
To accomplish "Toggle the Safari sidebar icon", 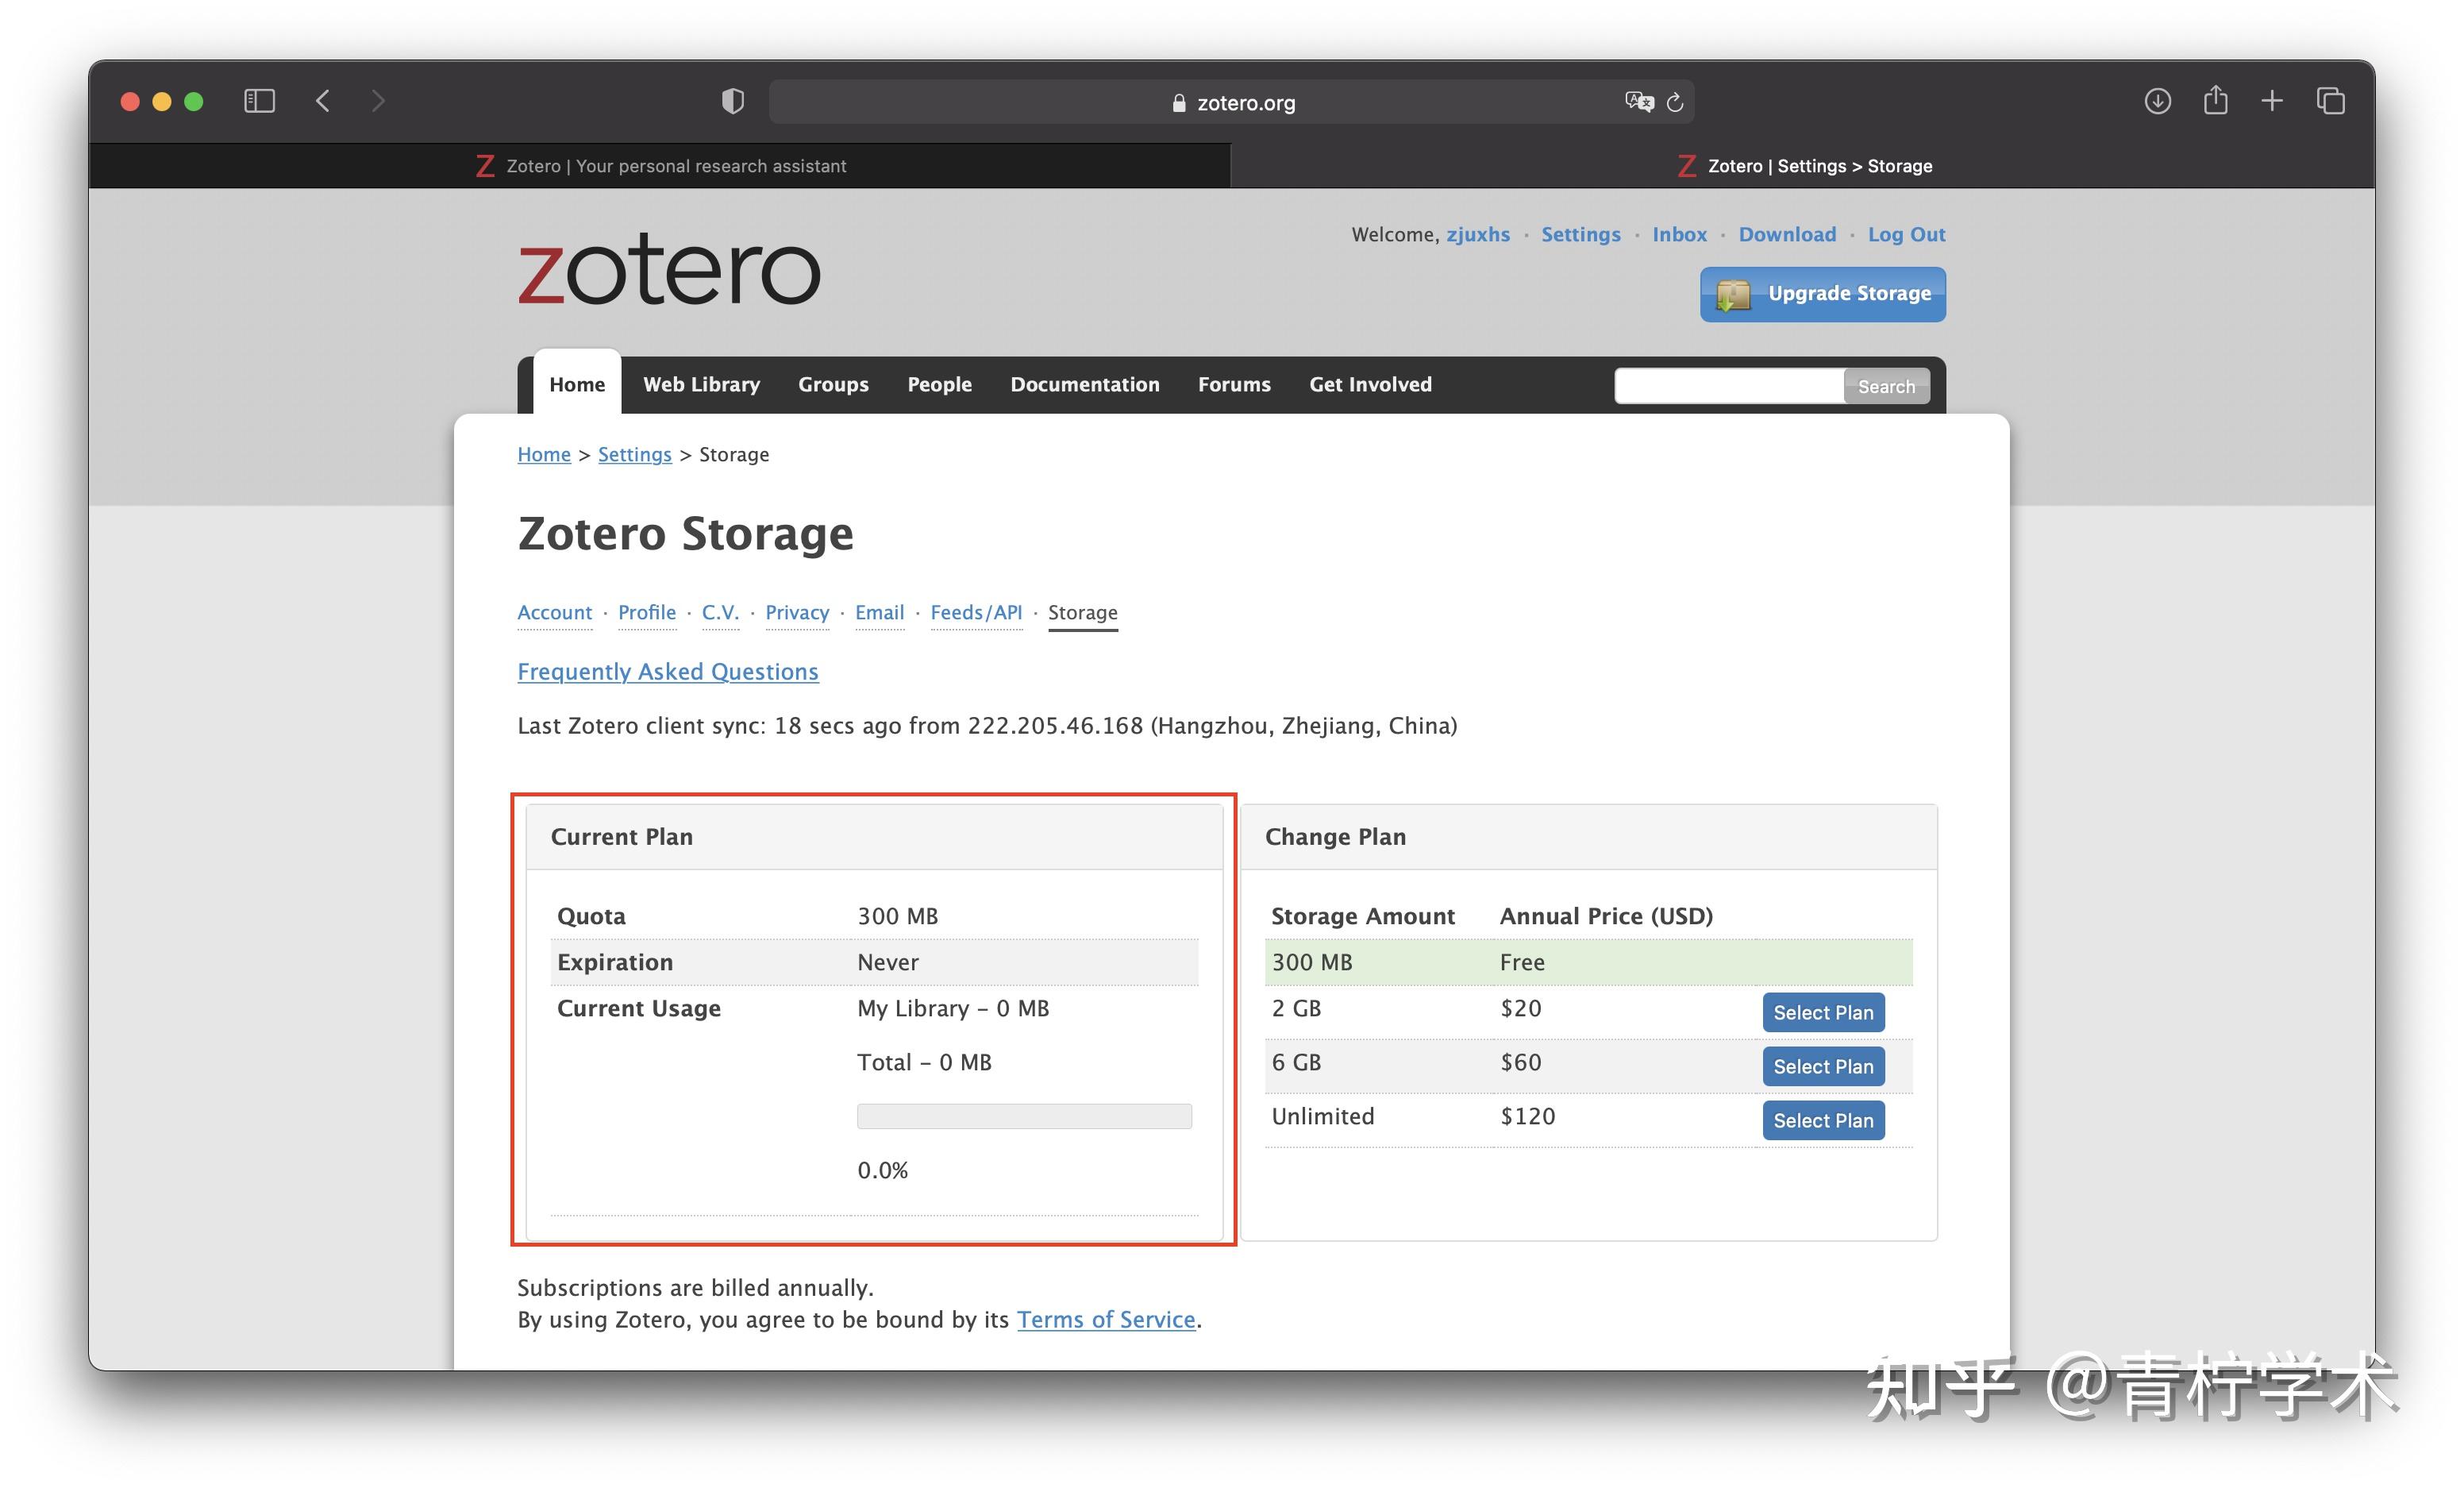I will [259, 101].
